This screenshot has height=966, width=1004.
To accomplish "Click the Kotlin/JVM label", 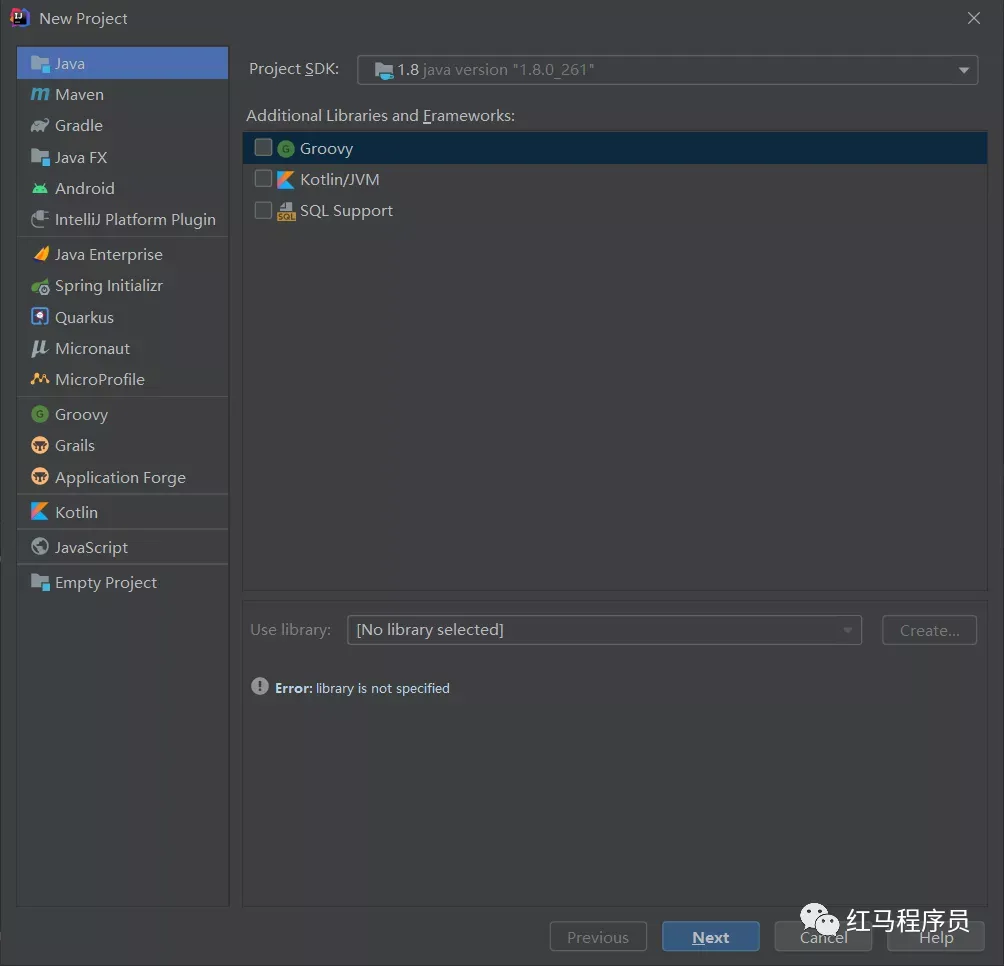I will click(x=339, y=180).
